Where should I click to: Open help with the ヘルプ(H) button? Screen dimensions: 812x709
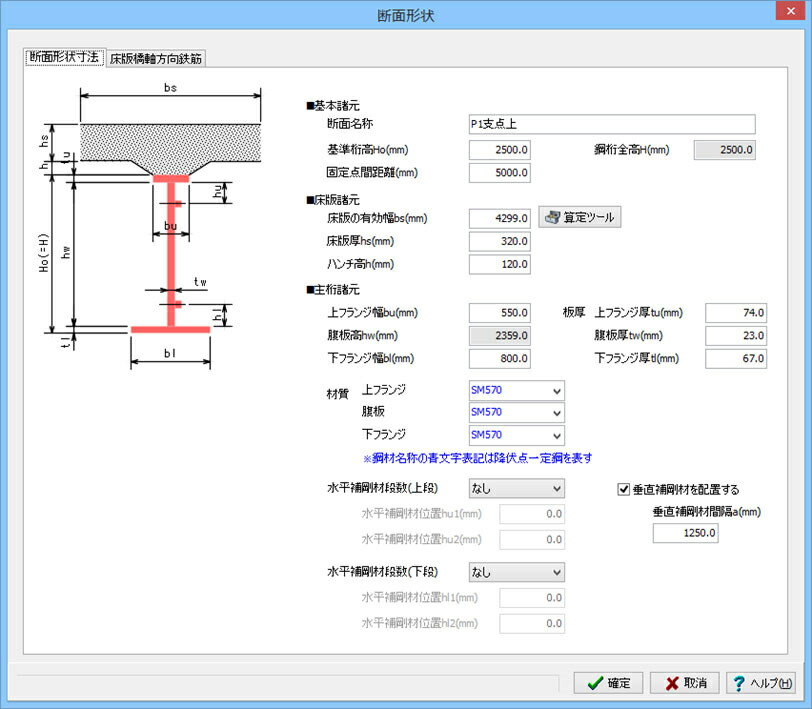point(761,683)
